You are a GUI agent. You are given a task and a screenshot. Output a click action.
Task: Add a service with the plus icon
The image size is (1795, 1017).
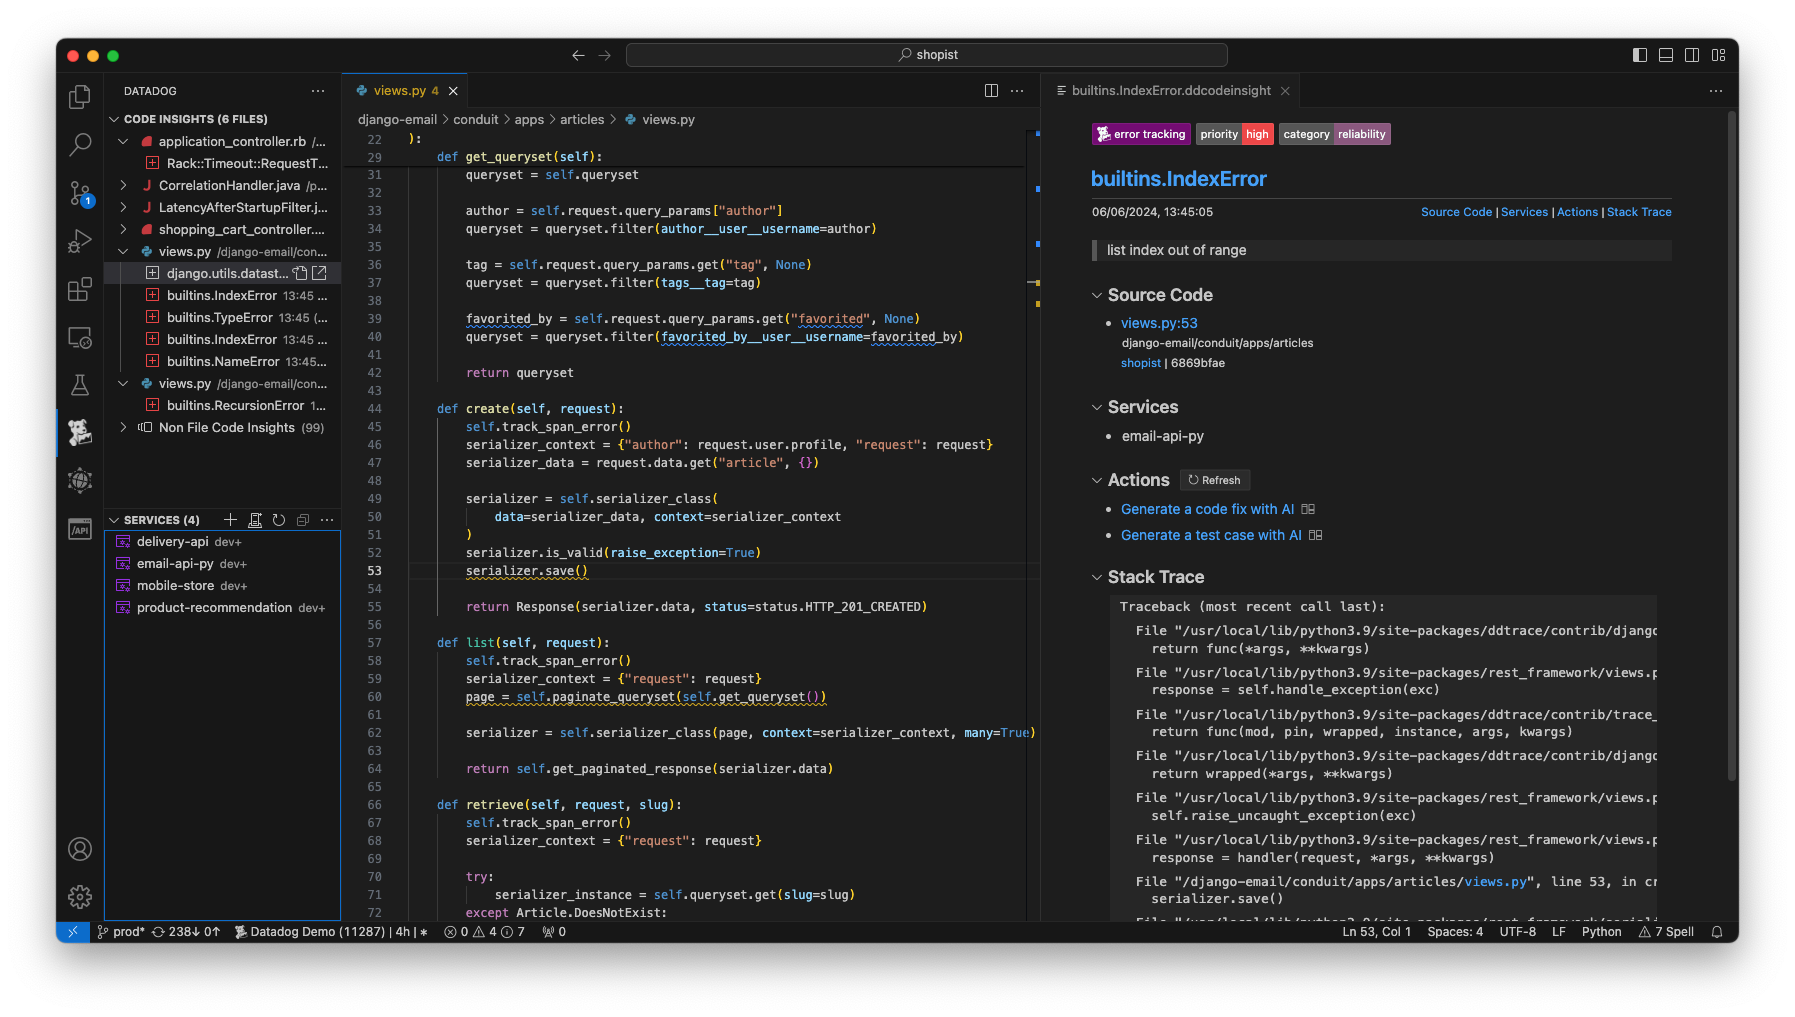tap(231, 520)
